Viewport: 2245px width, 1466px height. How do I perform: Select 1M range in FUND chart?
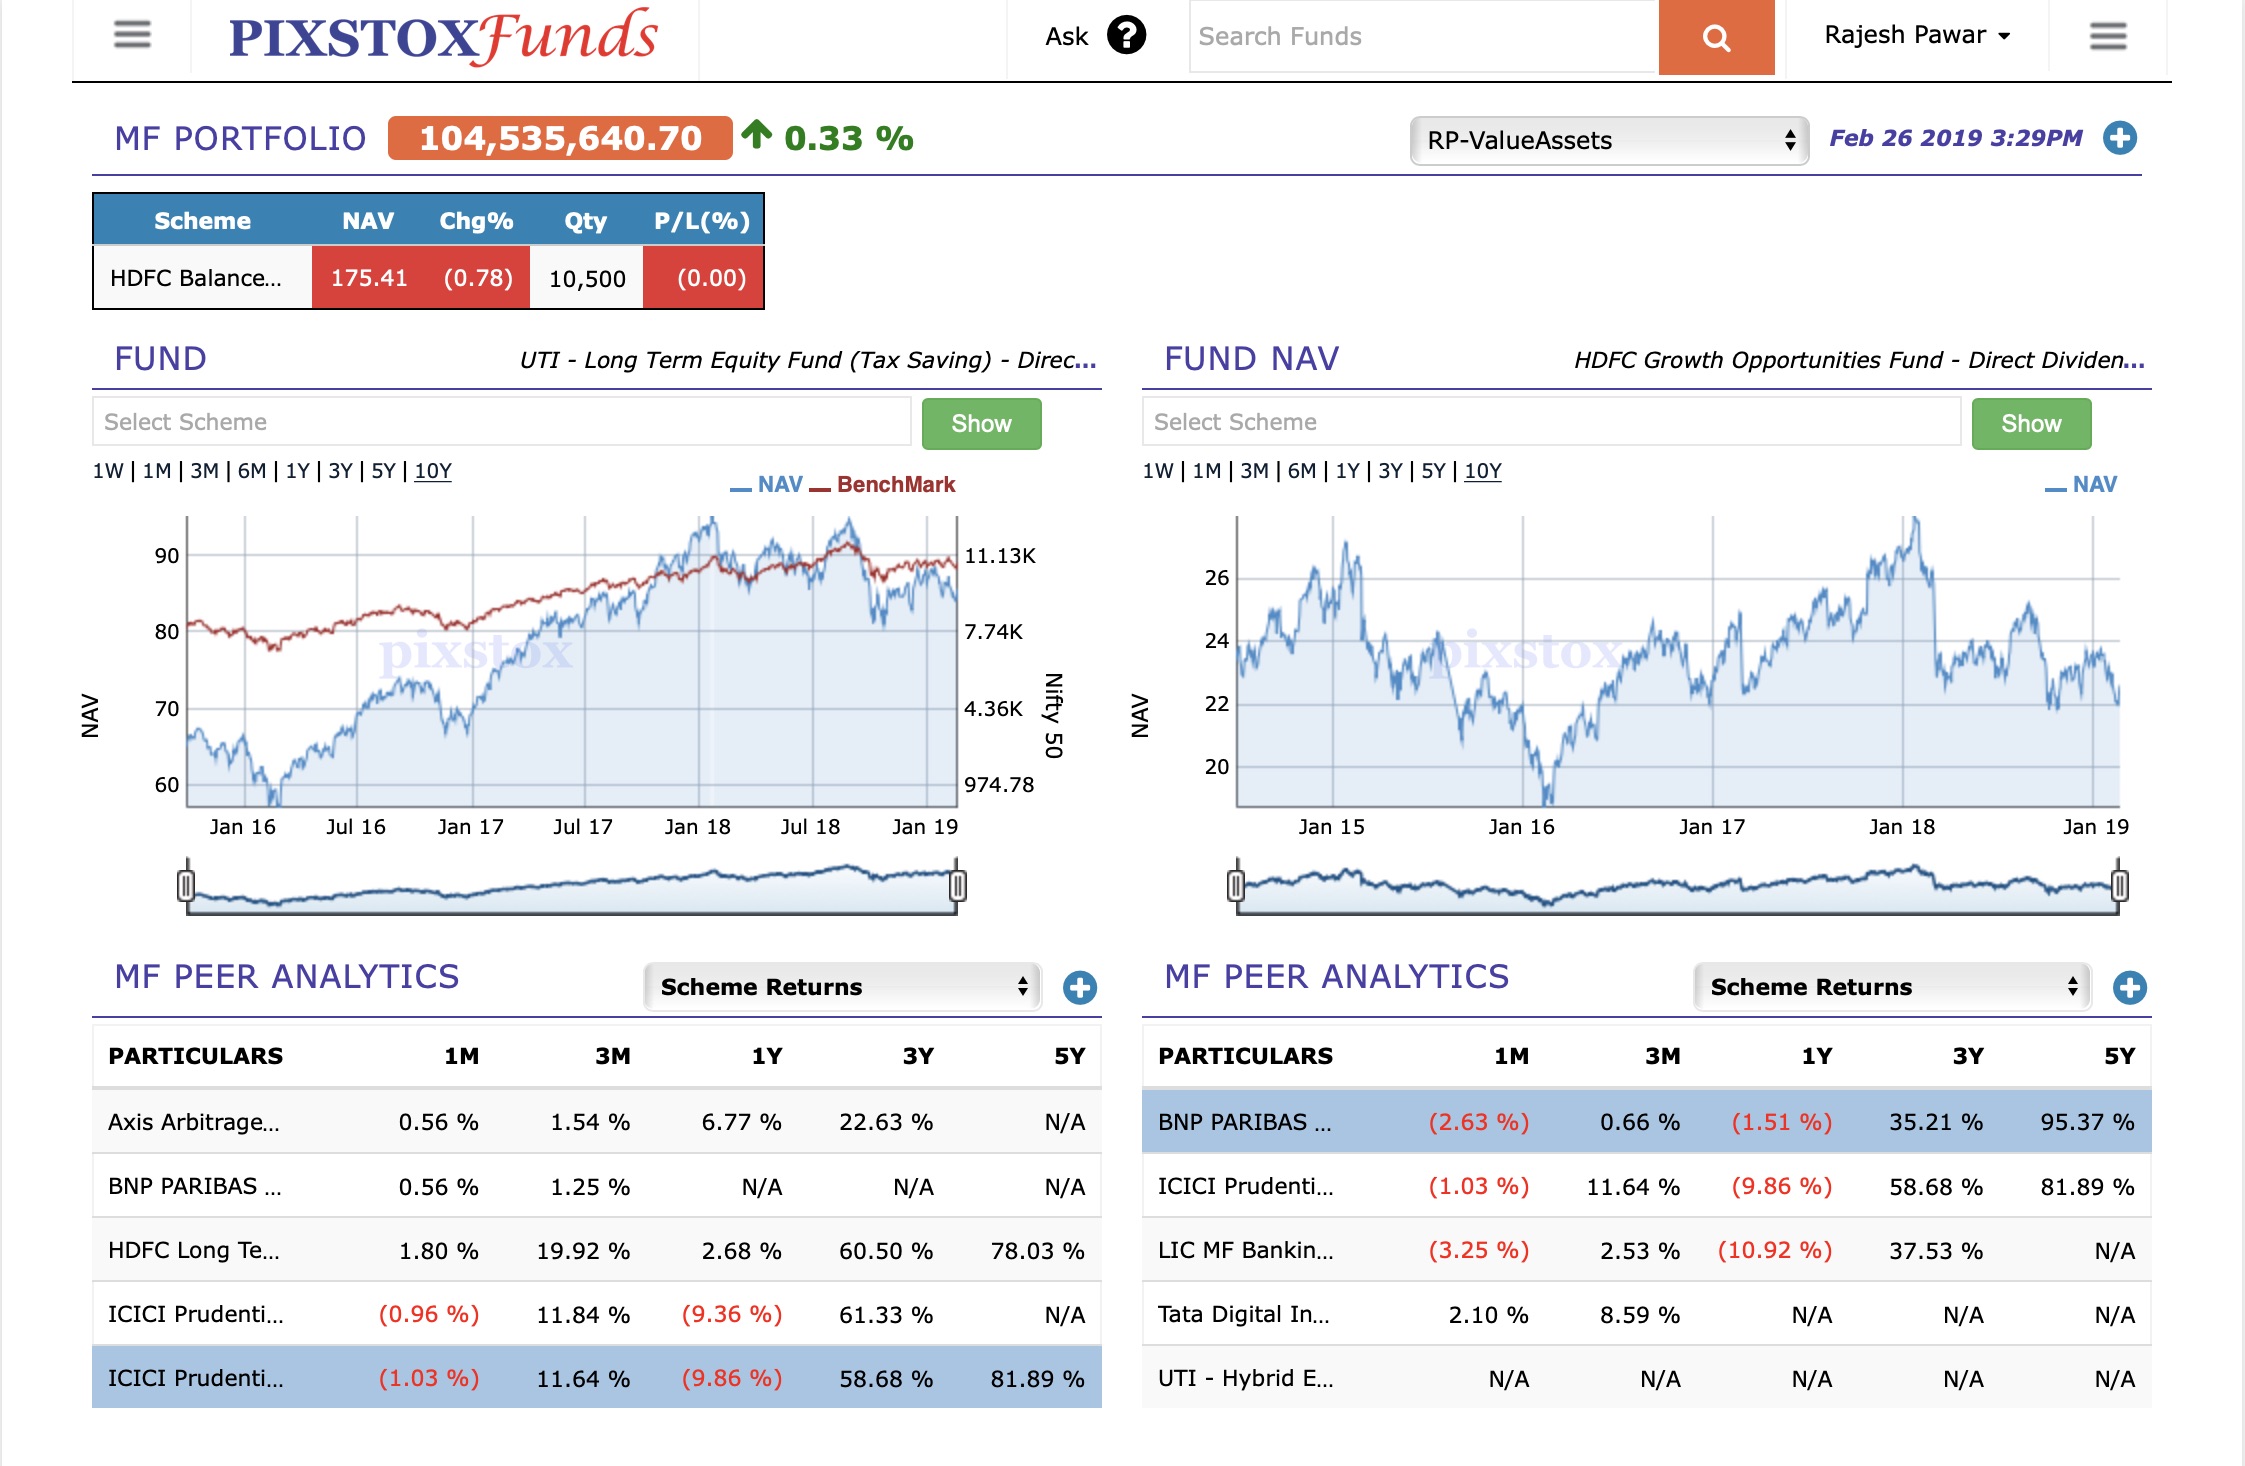[x=157, y=471]
